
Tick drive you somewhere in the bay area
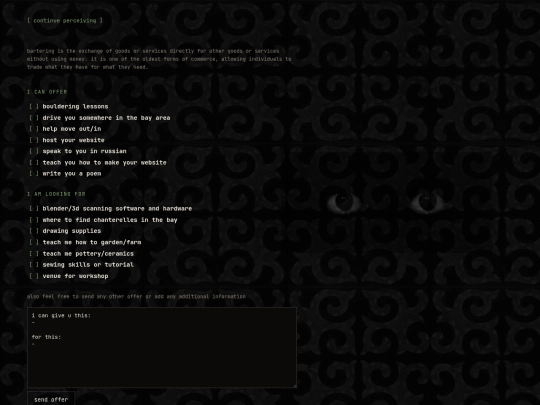coord(34,118)
